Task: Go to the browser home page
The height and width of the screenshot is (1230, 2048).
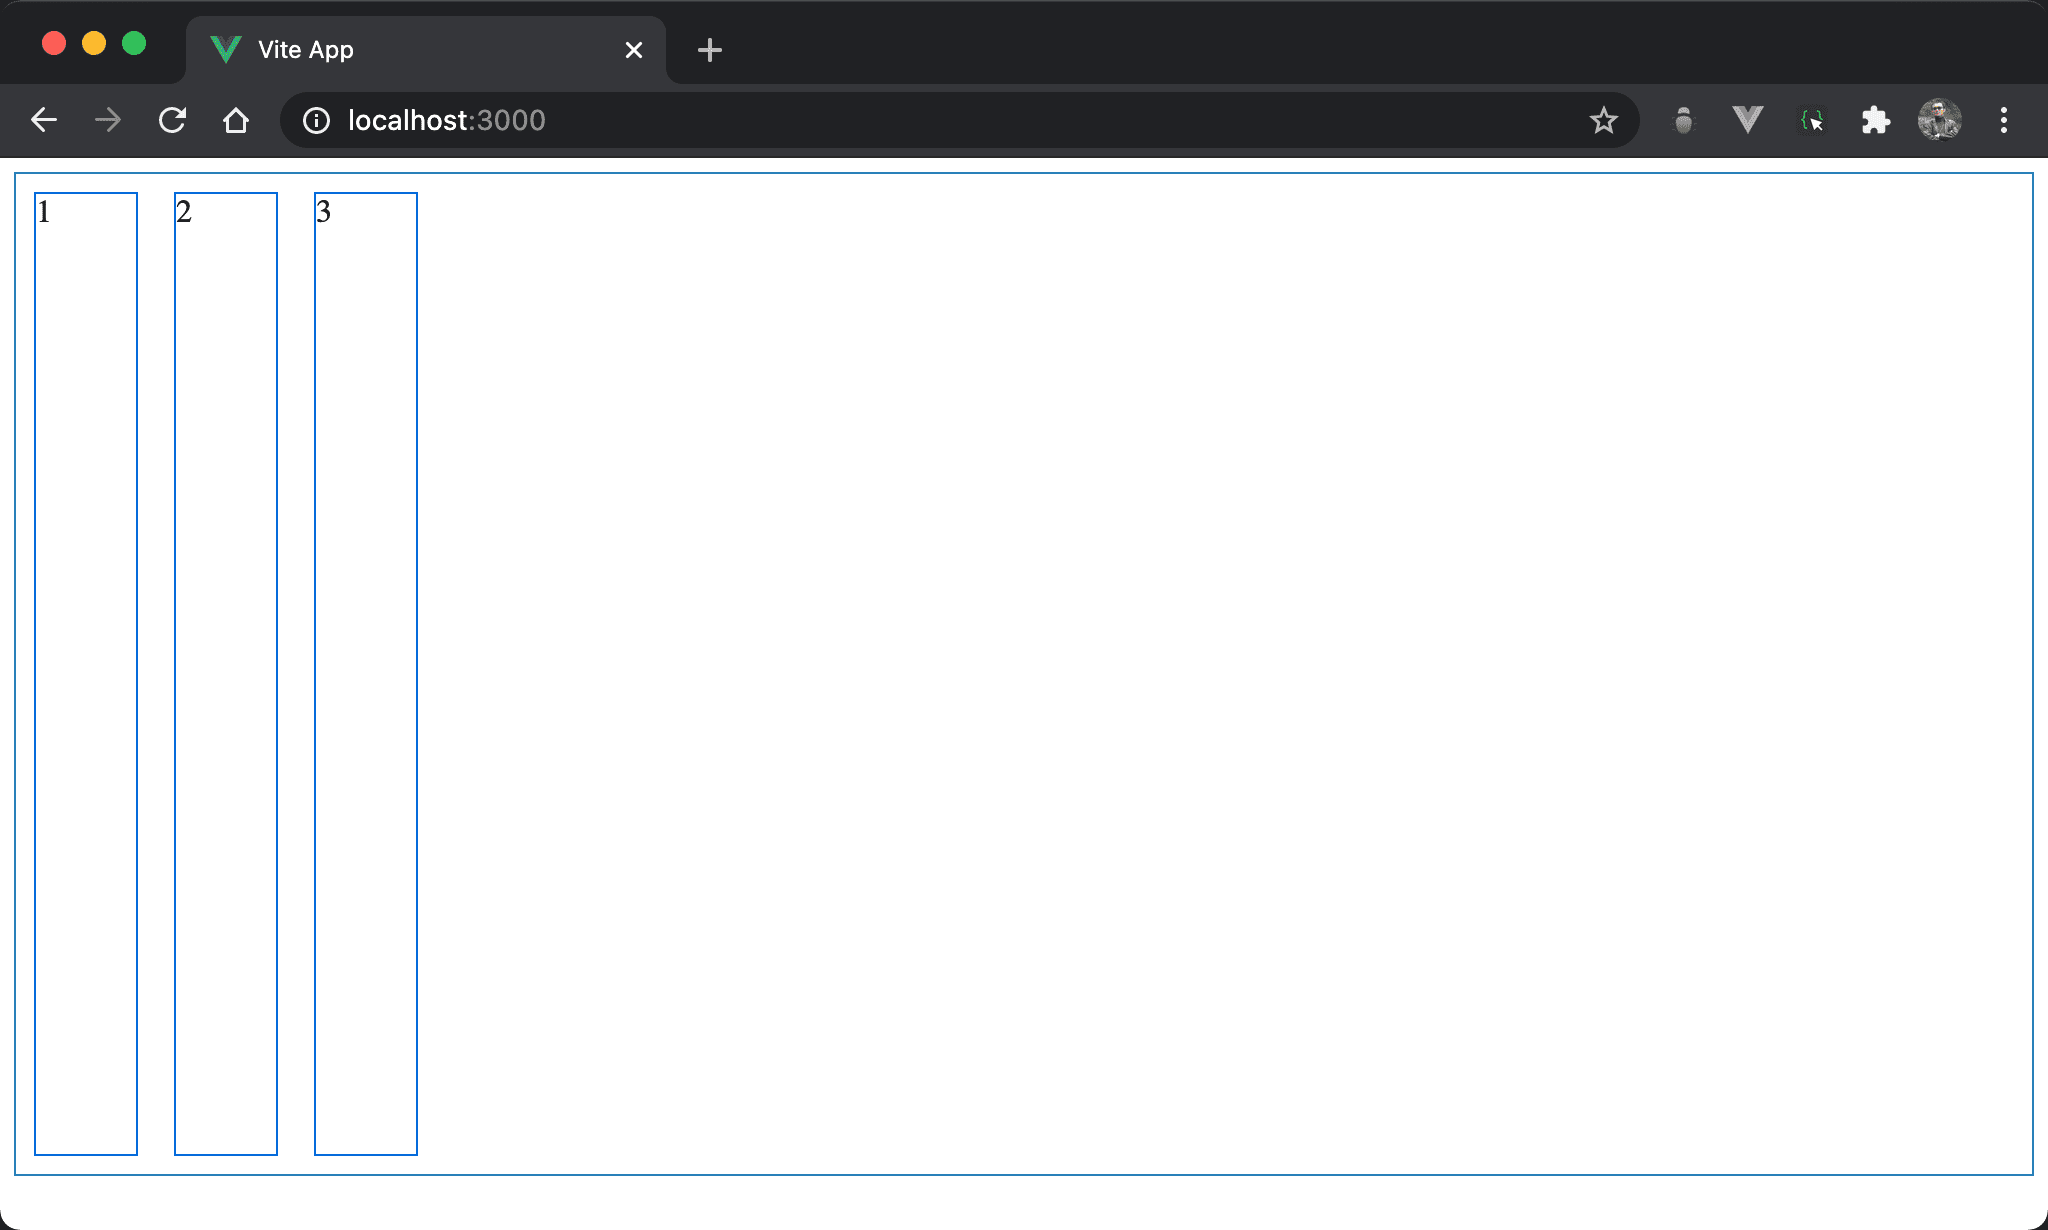Action: (x=236, y=121)
